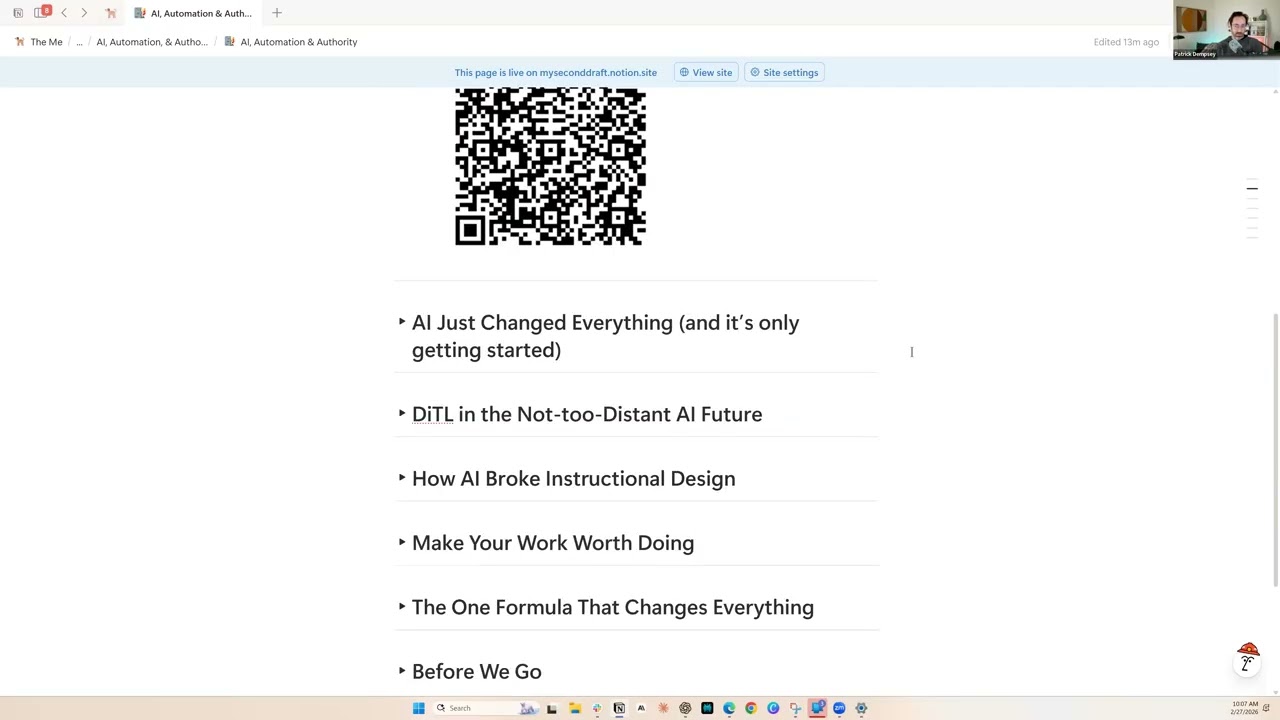Click the AI, Automation & Authority breadcrumb
The image size is (1280, 720).
[x=291, y=42]
